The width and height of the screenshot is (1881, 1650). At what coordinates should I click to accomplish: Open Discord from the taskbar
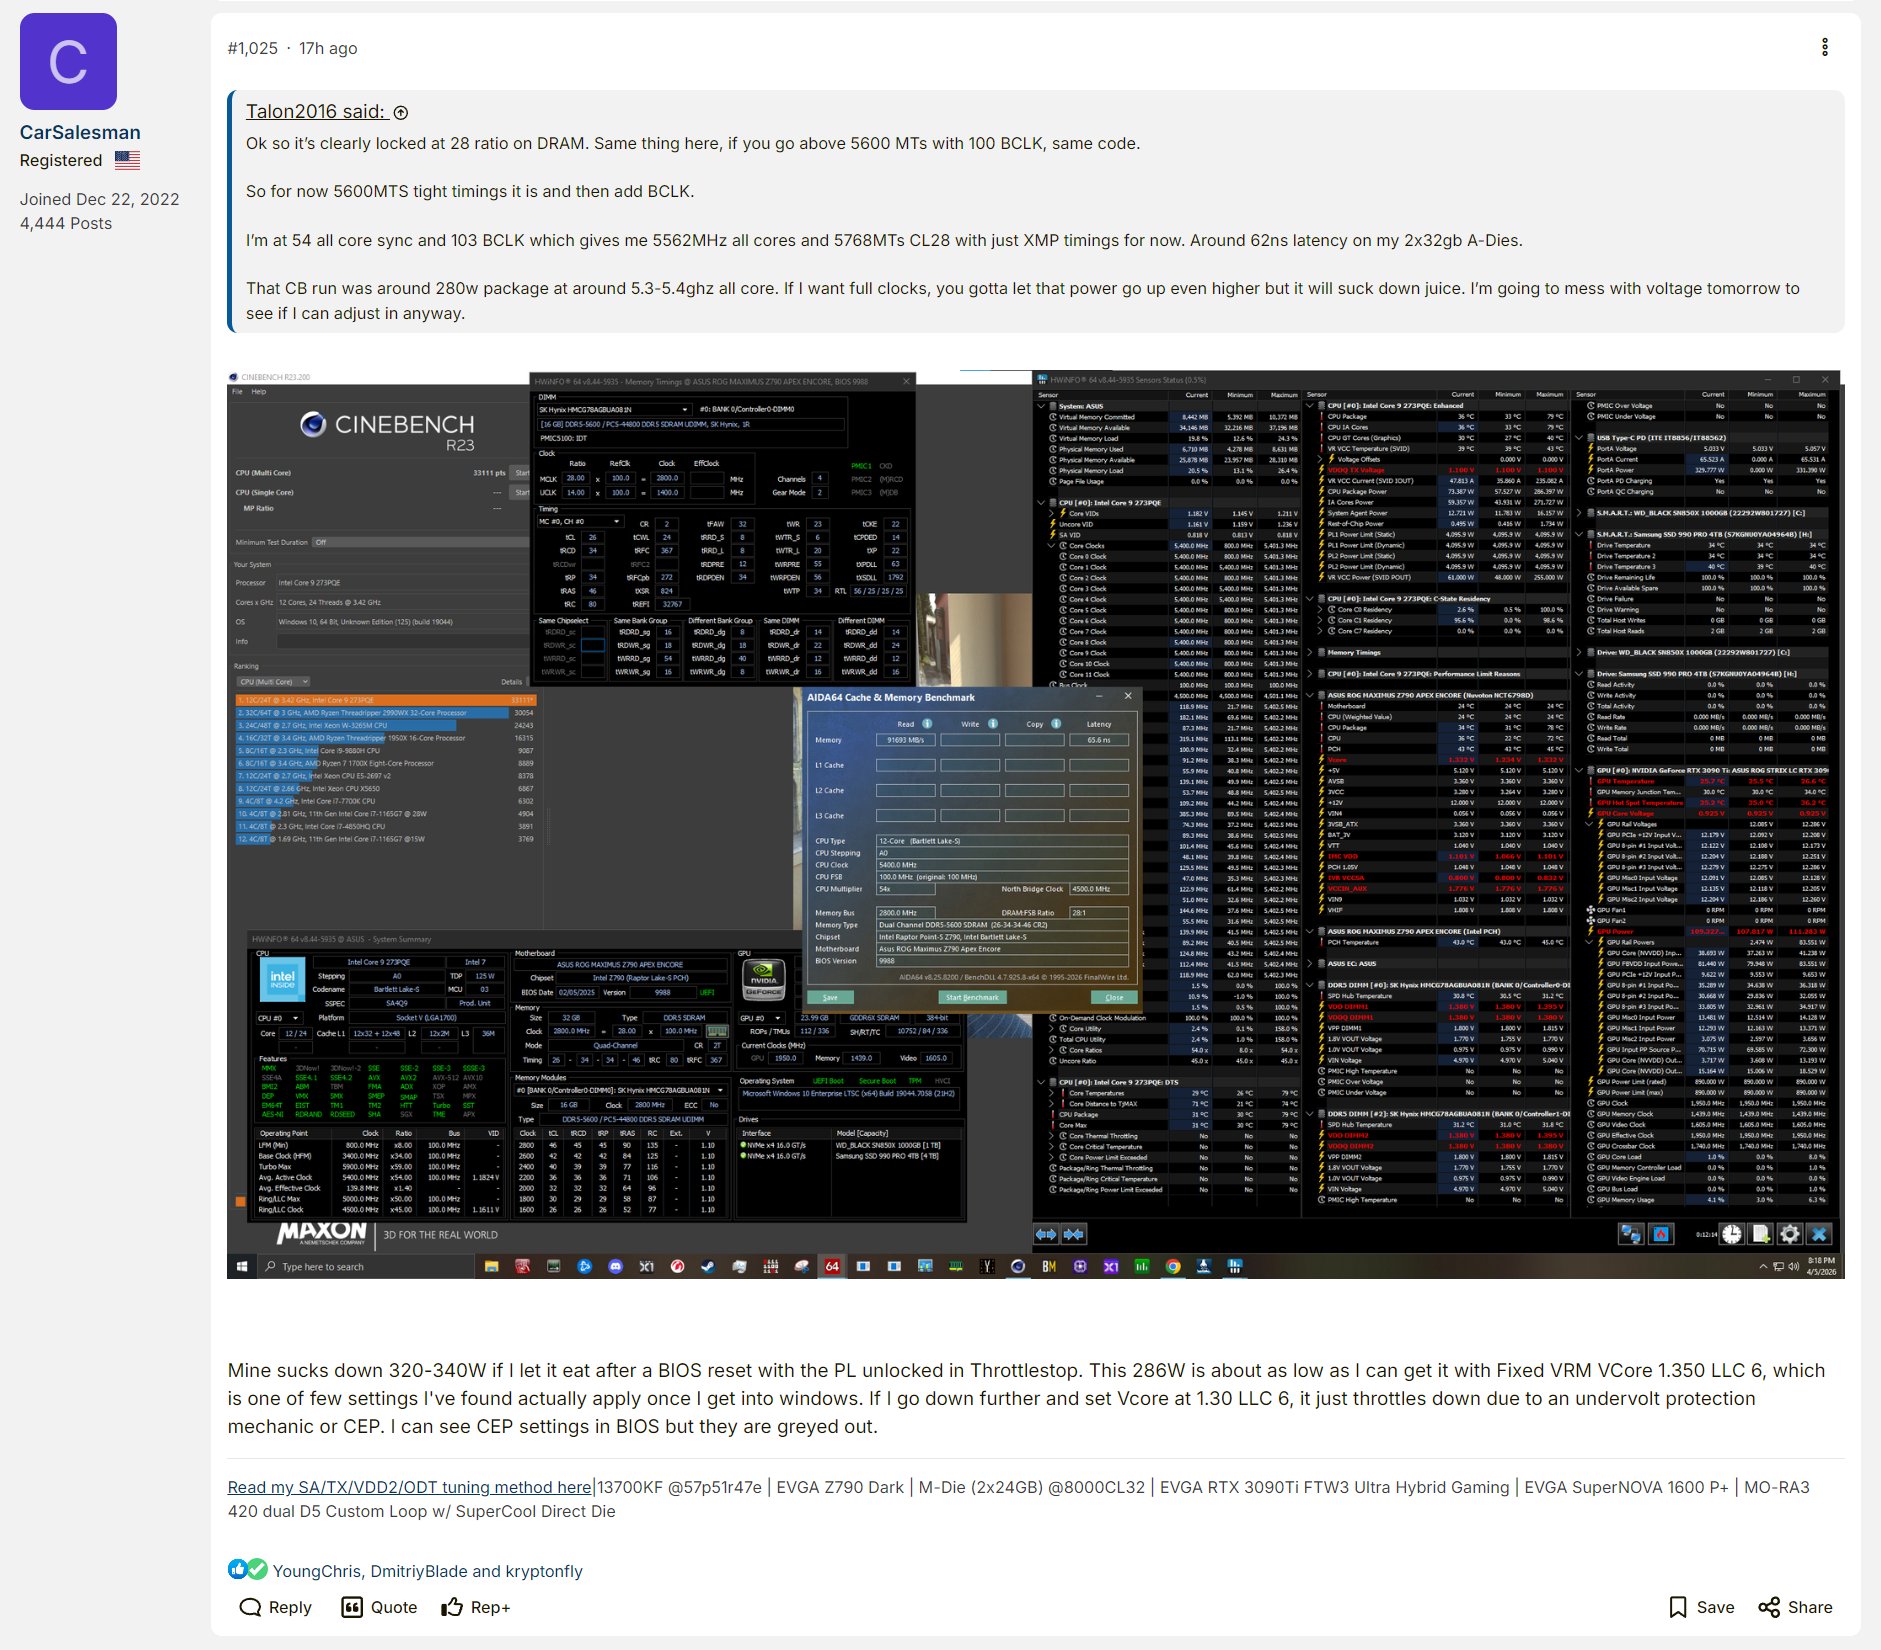[x=618, y=1266]
